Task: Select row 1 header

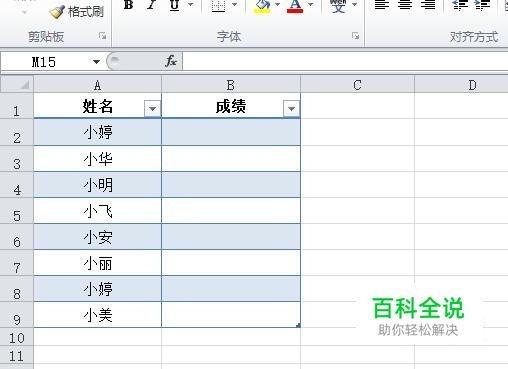Action: click(x=17, y=106)
